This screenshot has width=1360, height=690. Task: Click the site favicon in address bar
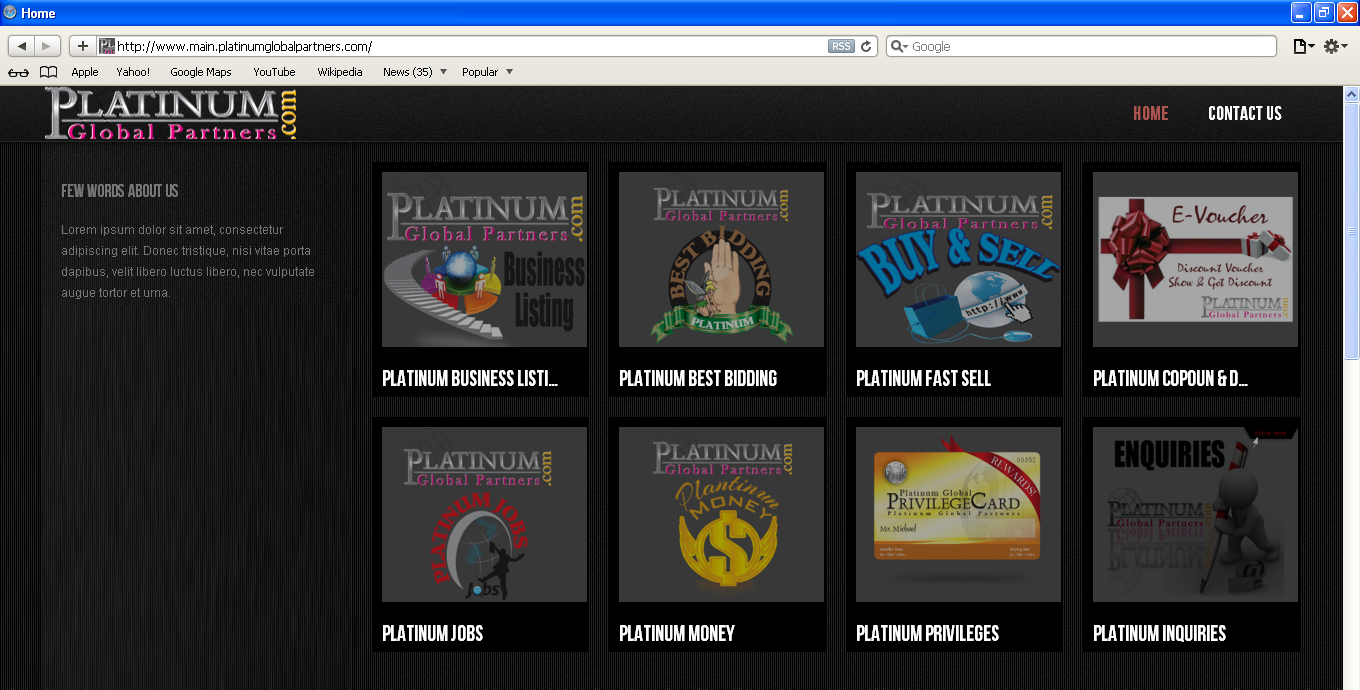(x=106, y=46)
